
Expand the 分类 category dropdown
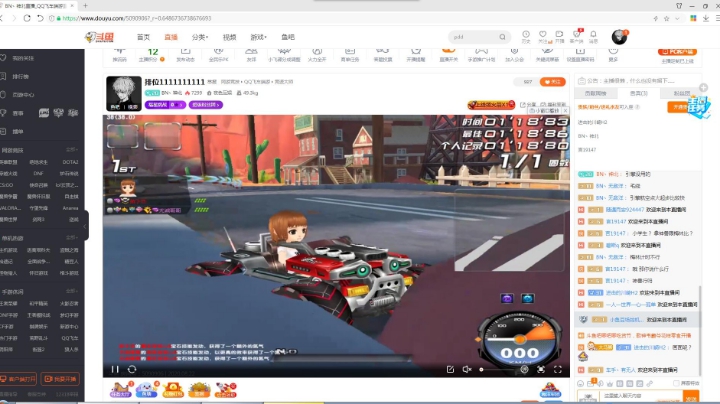coord(200,37)
